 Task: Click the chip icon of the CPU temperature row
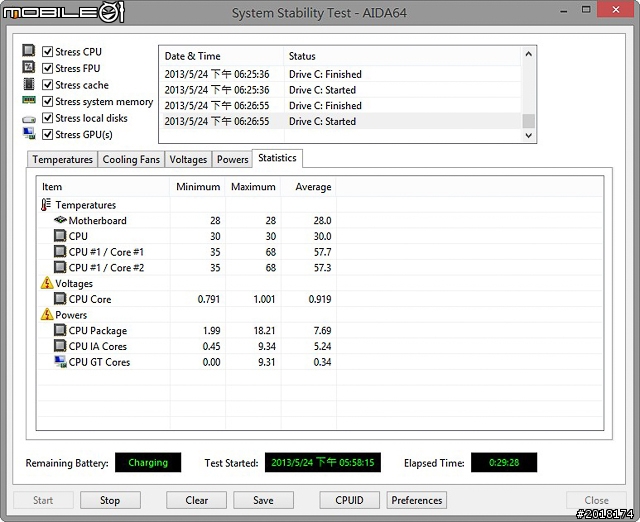(60, 236)
